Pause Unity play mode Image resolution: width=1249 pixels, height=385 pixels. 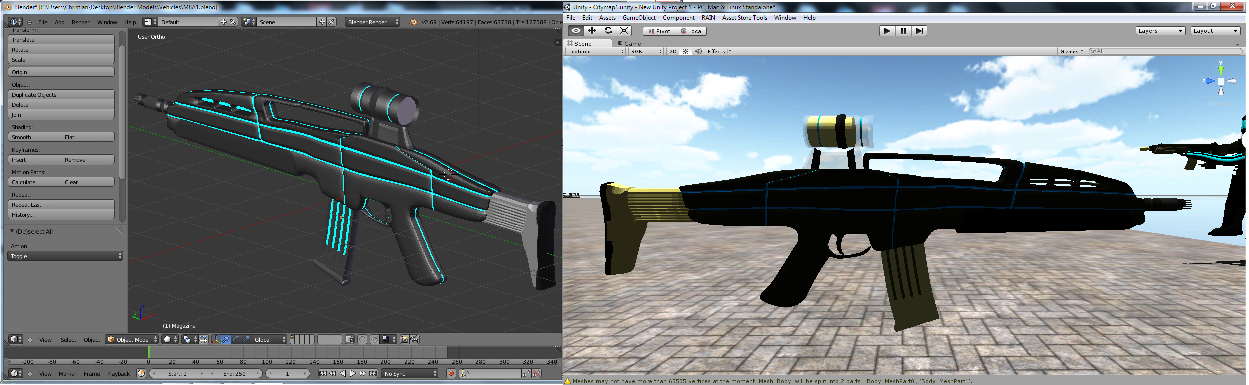coord(903,31)
